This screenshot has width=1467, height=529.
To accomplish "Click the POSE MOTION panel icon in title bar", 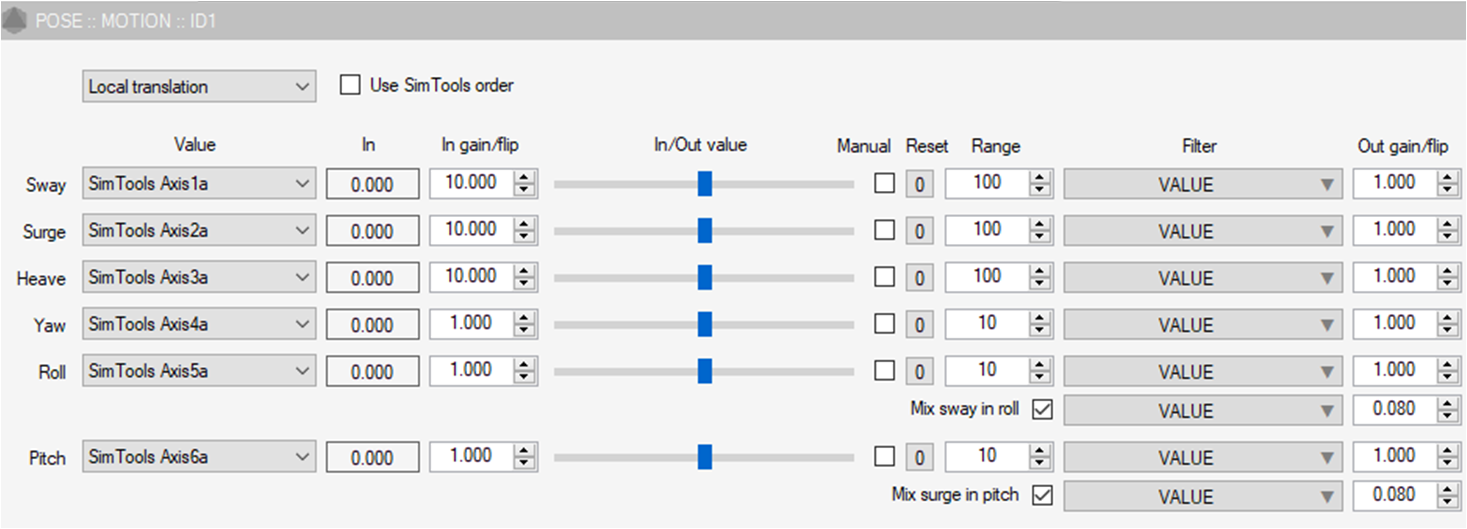I will pos(14,20).
